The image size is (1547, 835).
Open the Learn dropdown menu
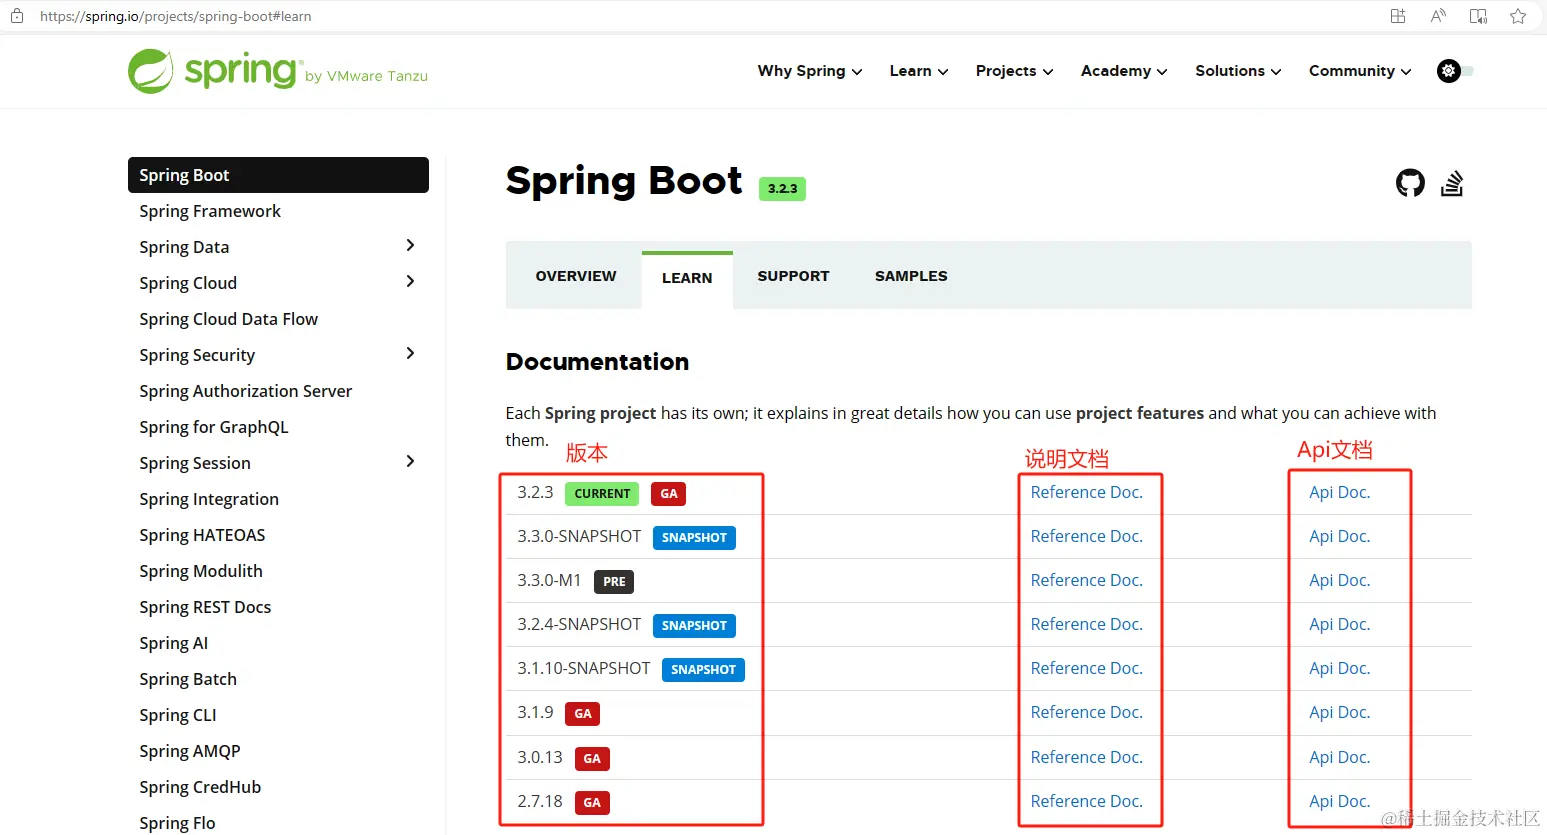(919, 71)
